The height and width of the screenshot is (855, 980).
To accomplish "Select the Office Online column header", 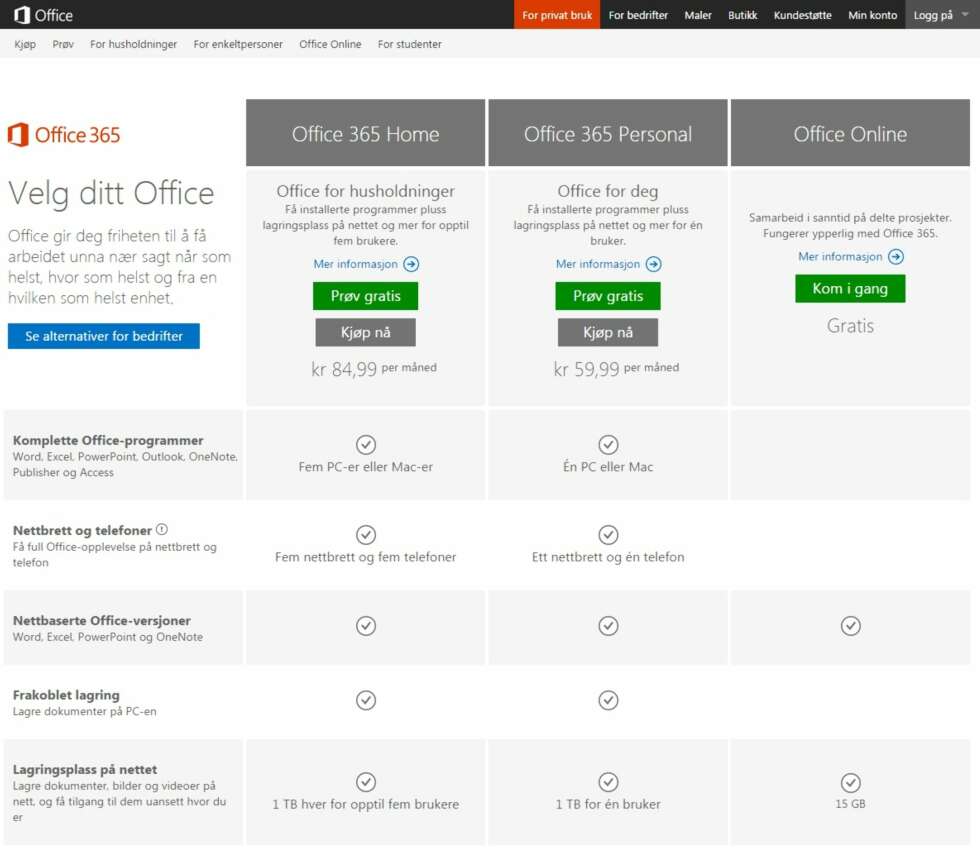I will tap(851, 132).
